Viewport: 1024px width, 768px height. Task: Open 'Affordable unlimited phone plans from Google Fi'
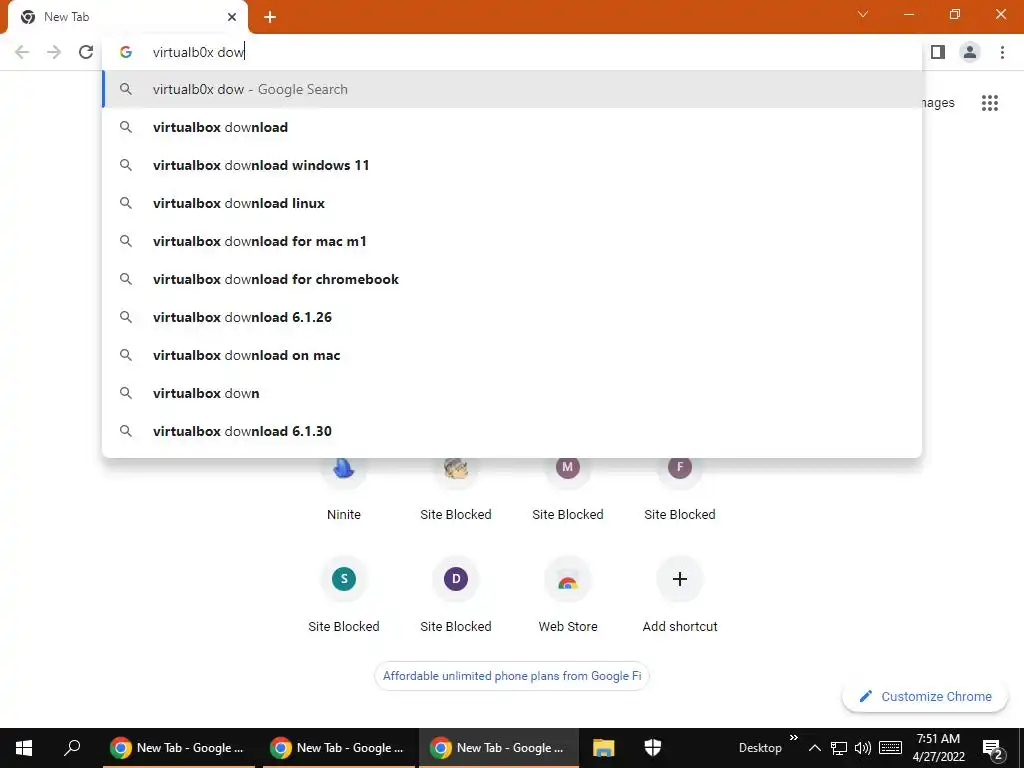512,676
